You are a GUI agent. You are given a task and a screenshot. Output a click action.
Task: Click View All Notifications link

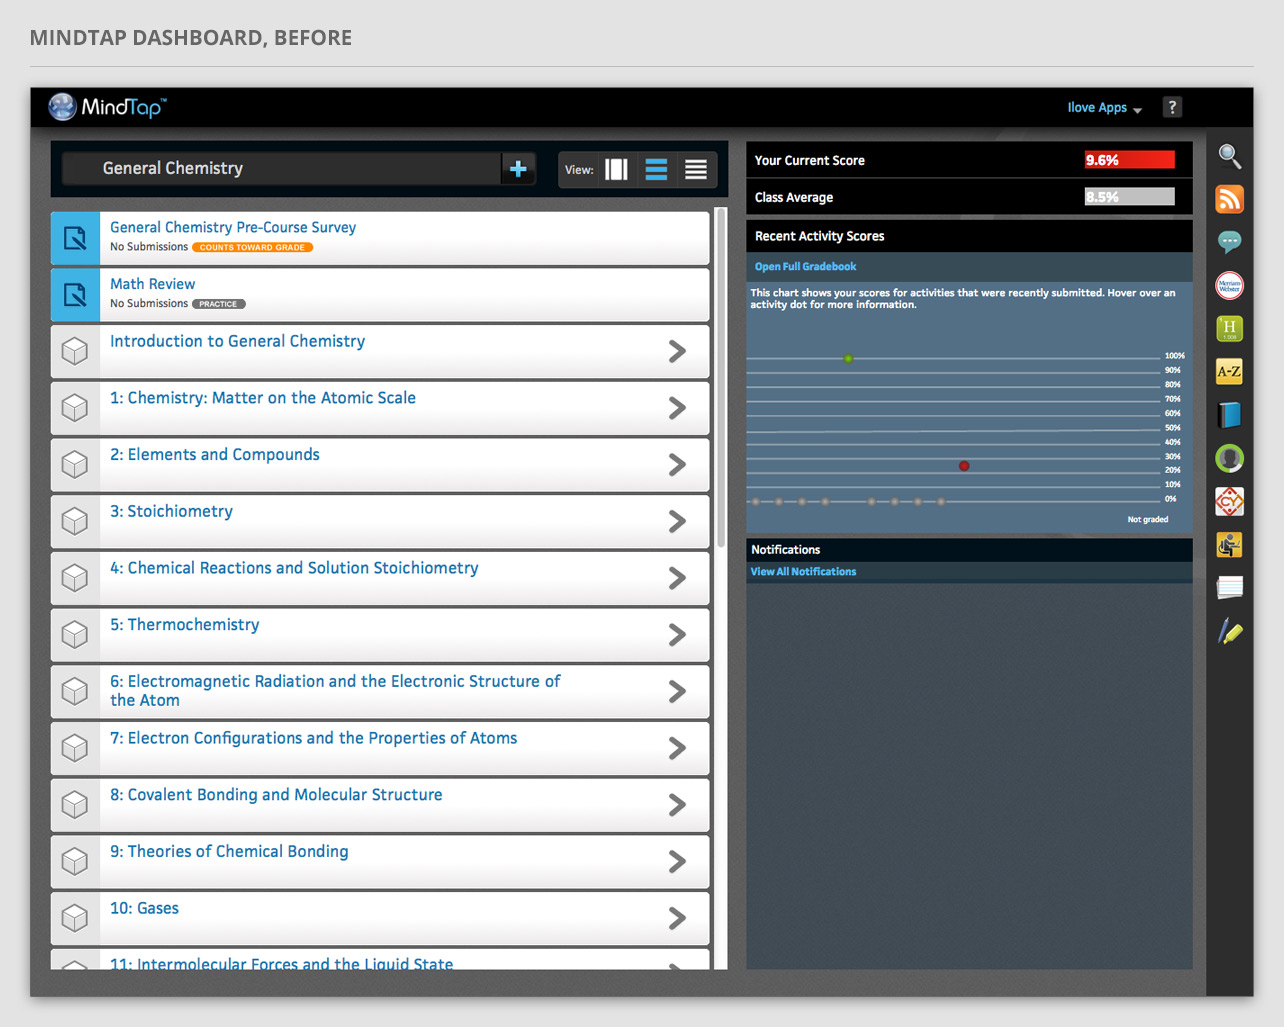coord(803,572)
